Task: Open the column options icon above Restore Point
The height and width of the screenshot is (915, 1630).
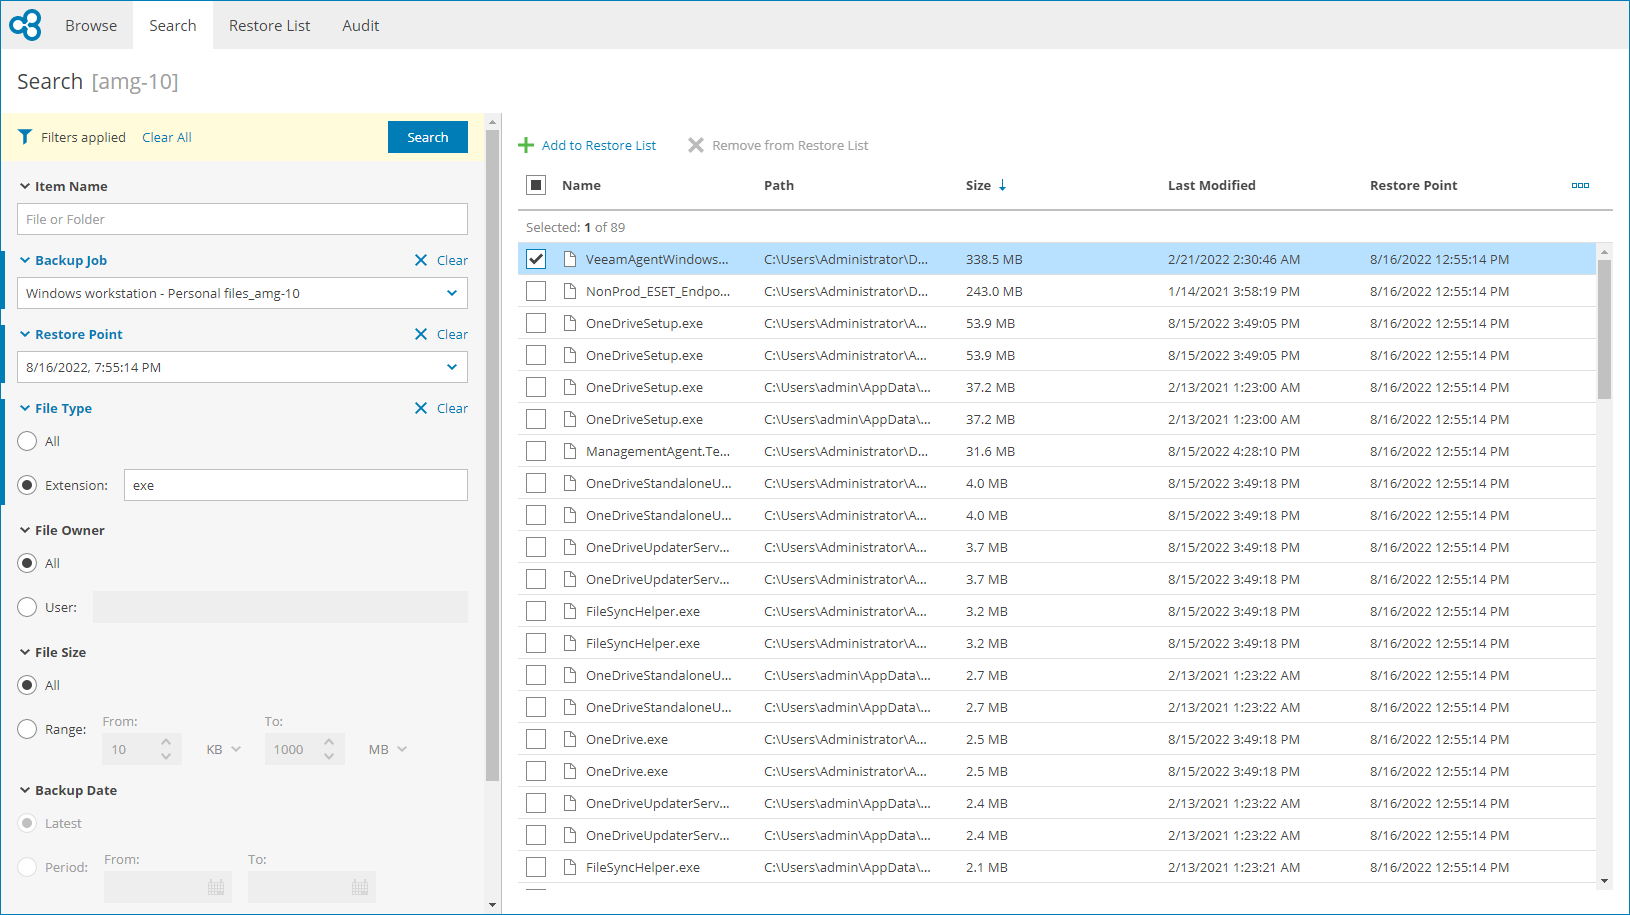Action: point(1580,185)
